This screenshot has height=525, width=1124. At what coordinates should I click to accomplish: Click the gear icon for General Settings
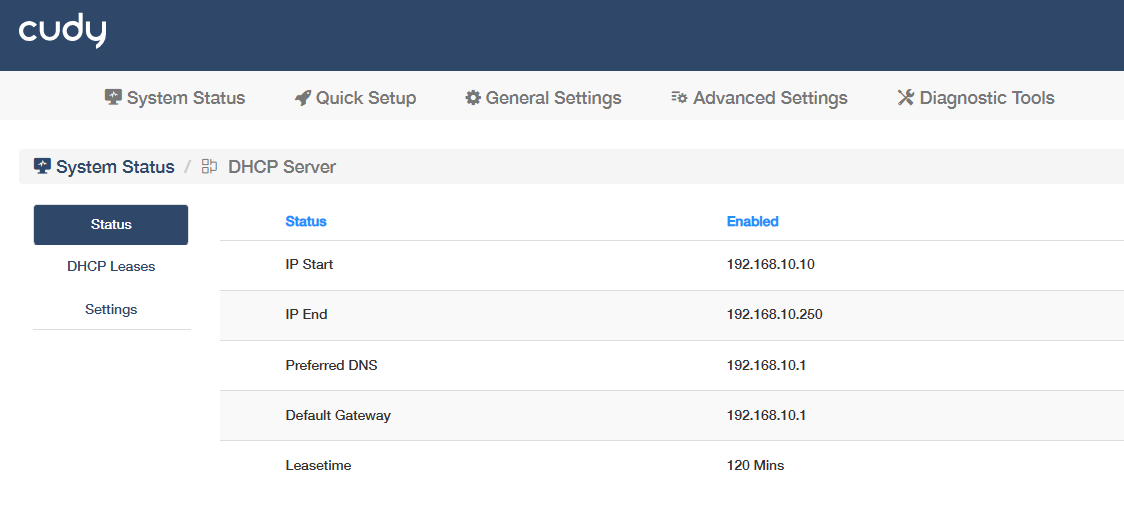472,98
